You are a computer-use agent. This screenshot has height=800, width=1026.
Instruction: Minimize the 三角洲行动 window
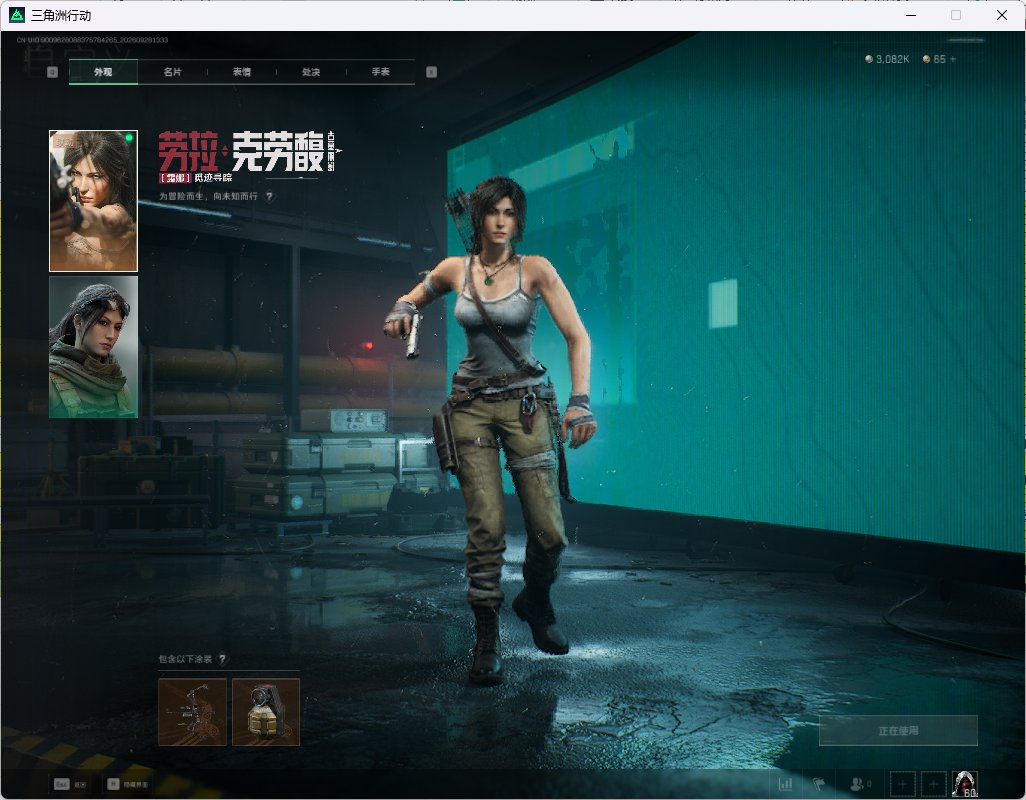pyautogui.click(x=911, y=15)
